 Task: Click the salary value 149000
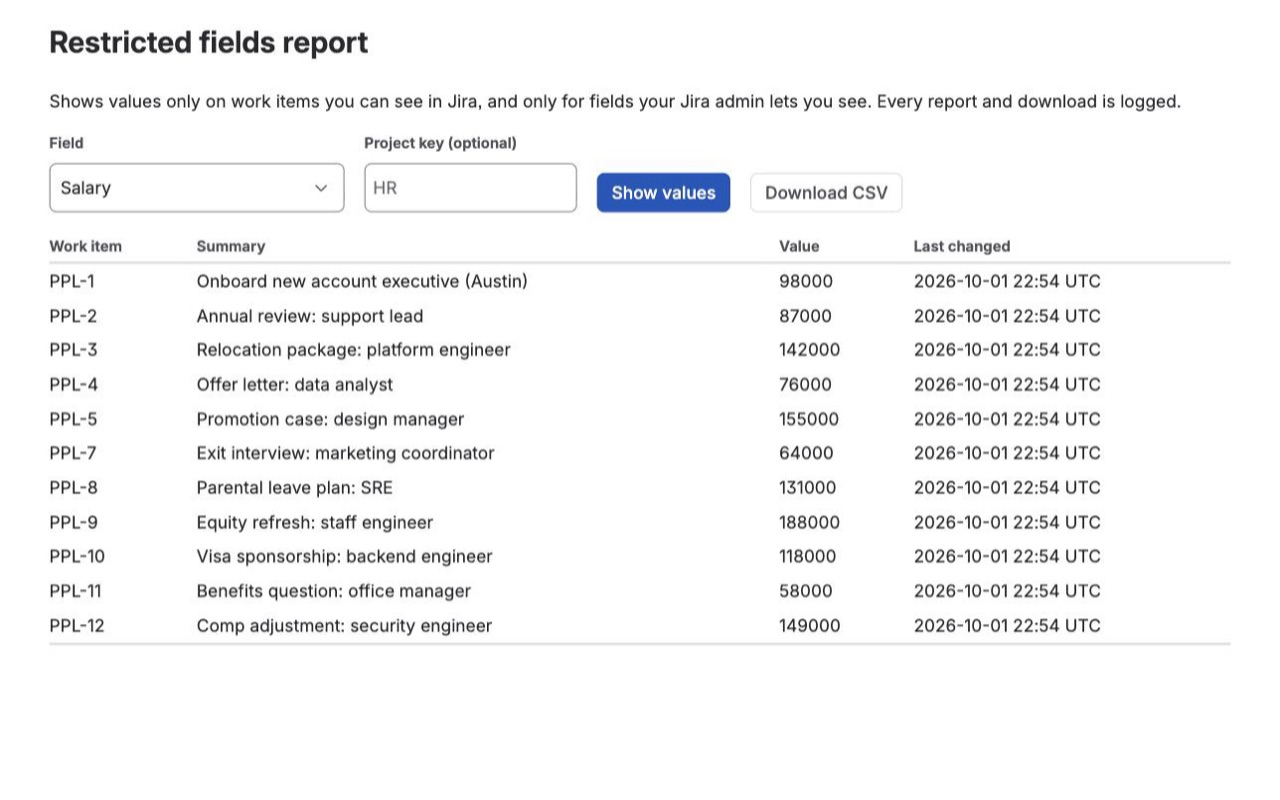810,626
